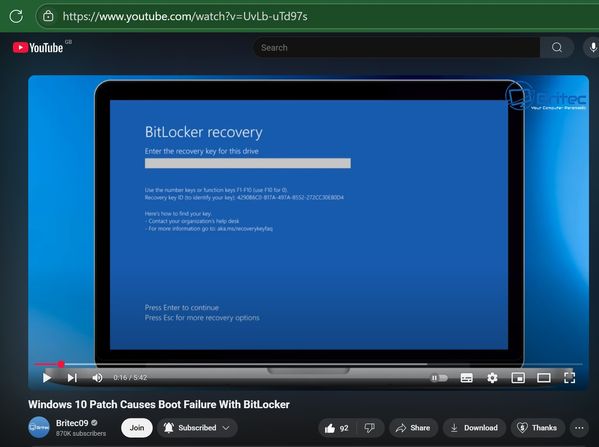
Task: Mute the video volume
Action: [x=97, y=378]
